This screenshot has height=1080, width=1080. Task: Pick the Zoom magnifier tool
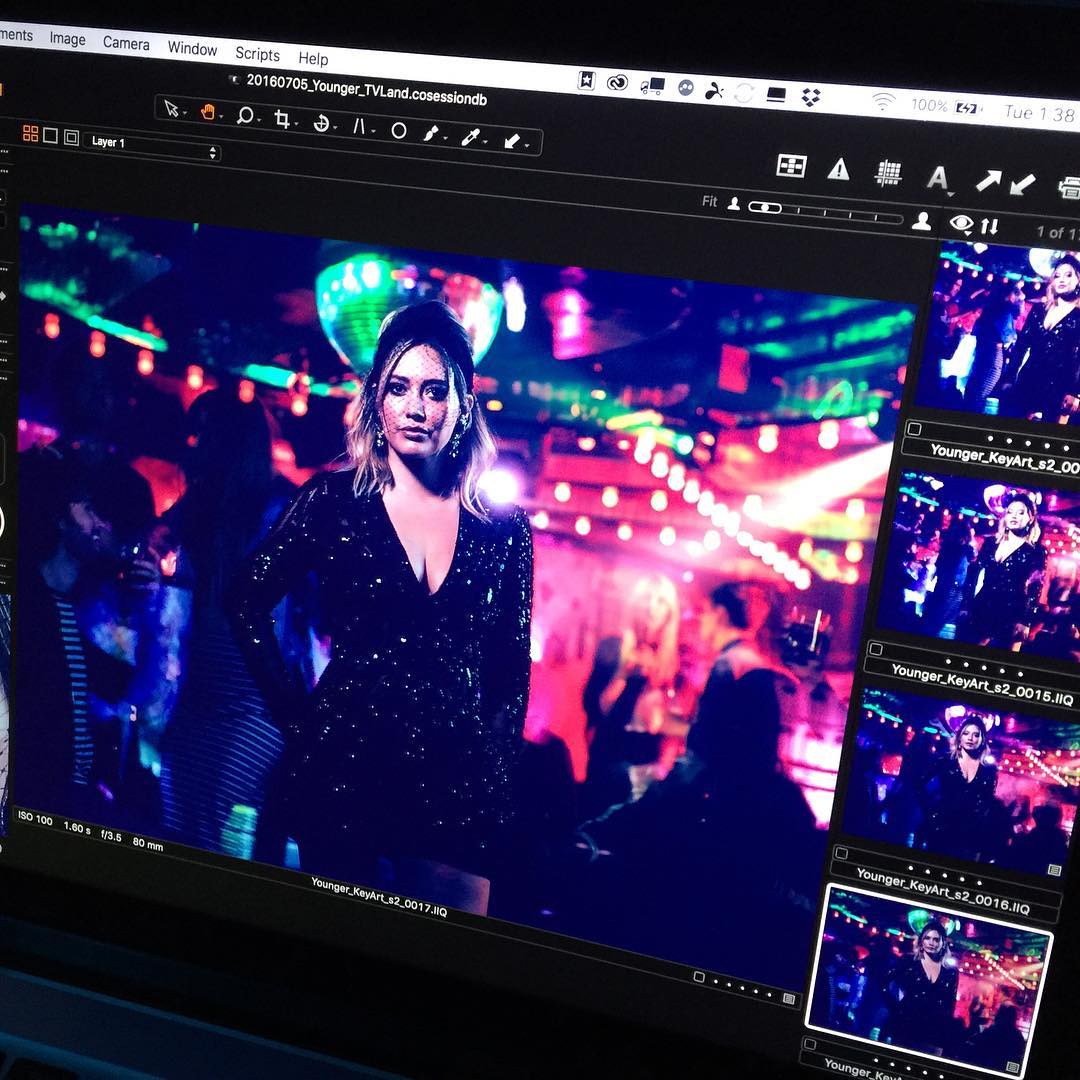(245, 116)
